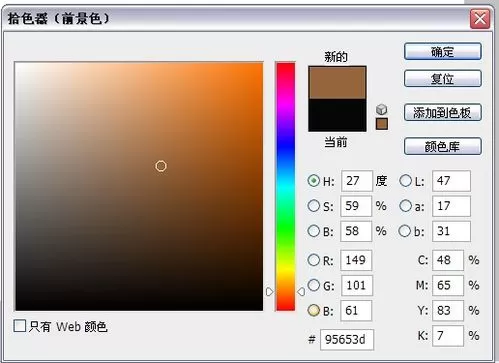Click the Y yellow field showing 83
499x363 pixels.
[448, 310]
